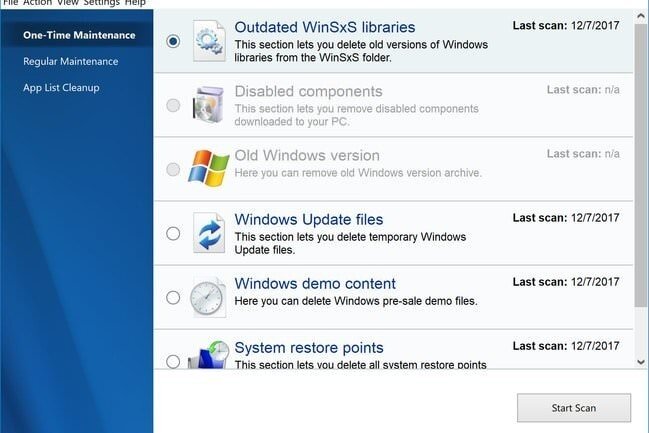Image resolution: width=649 pixels, height=433 pixels.
Task: Select the Outdated WinSxS libraries radio button
Action: [x=173, y=41]
